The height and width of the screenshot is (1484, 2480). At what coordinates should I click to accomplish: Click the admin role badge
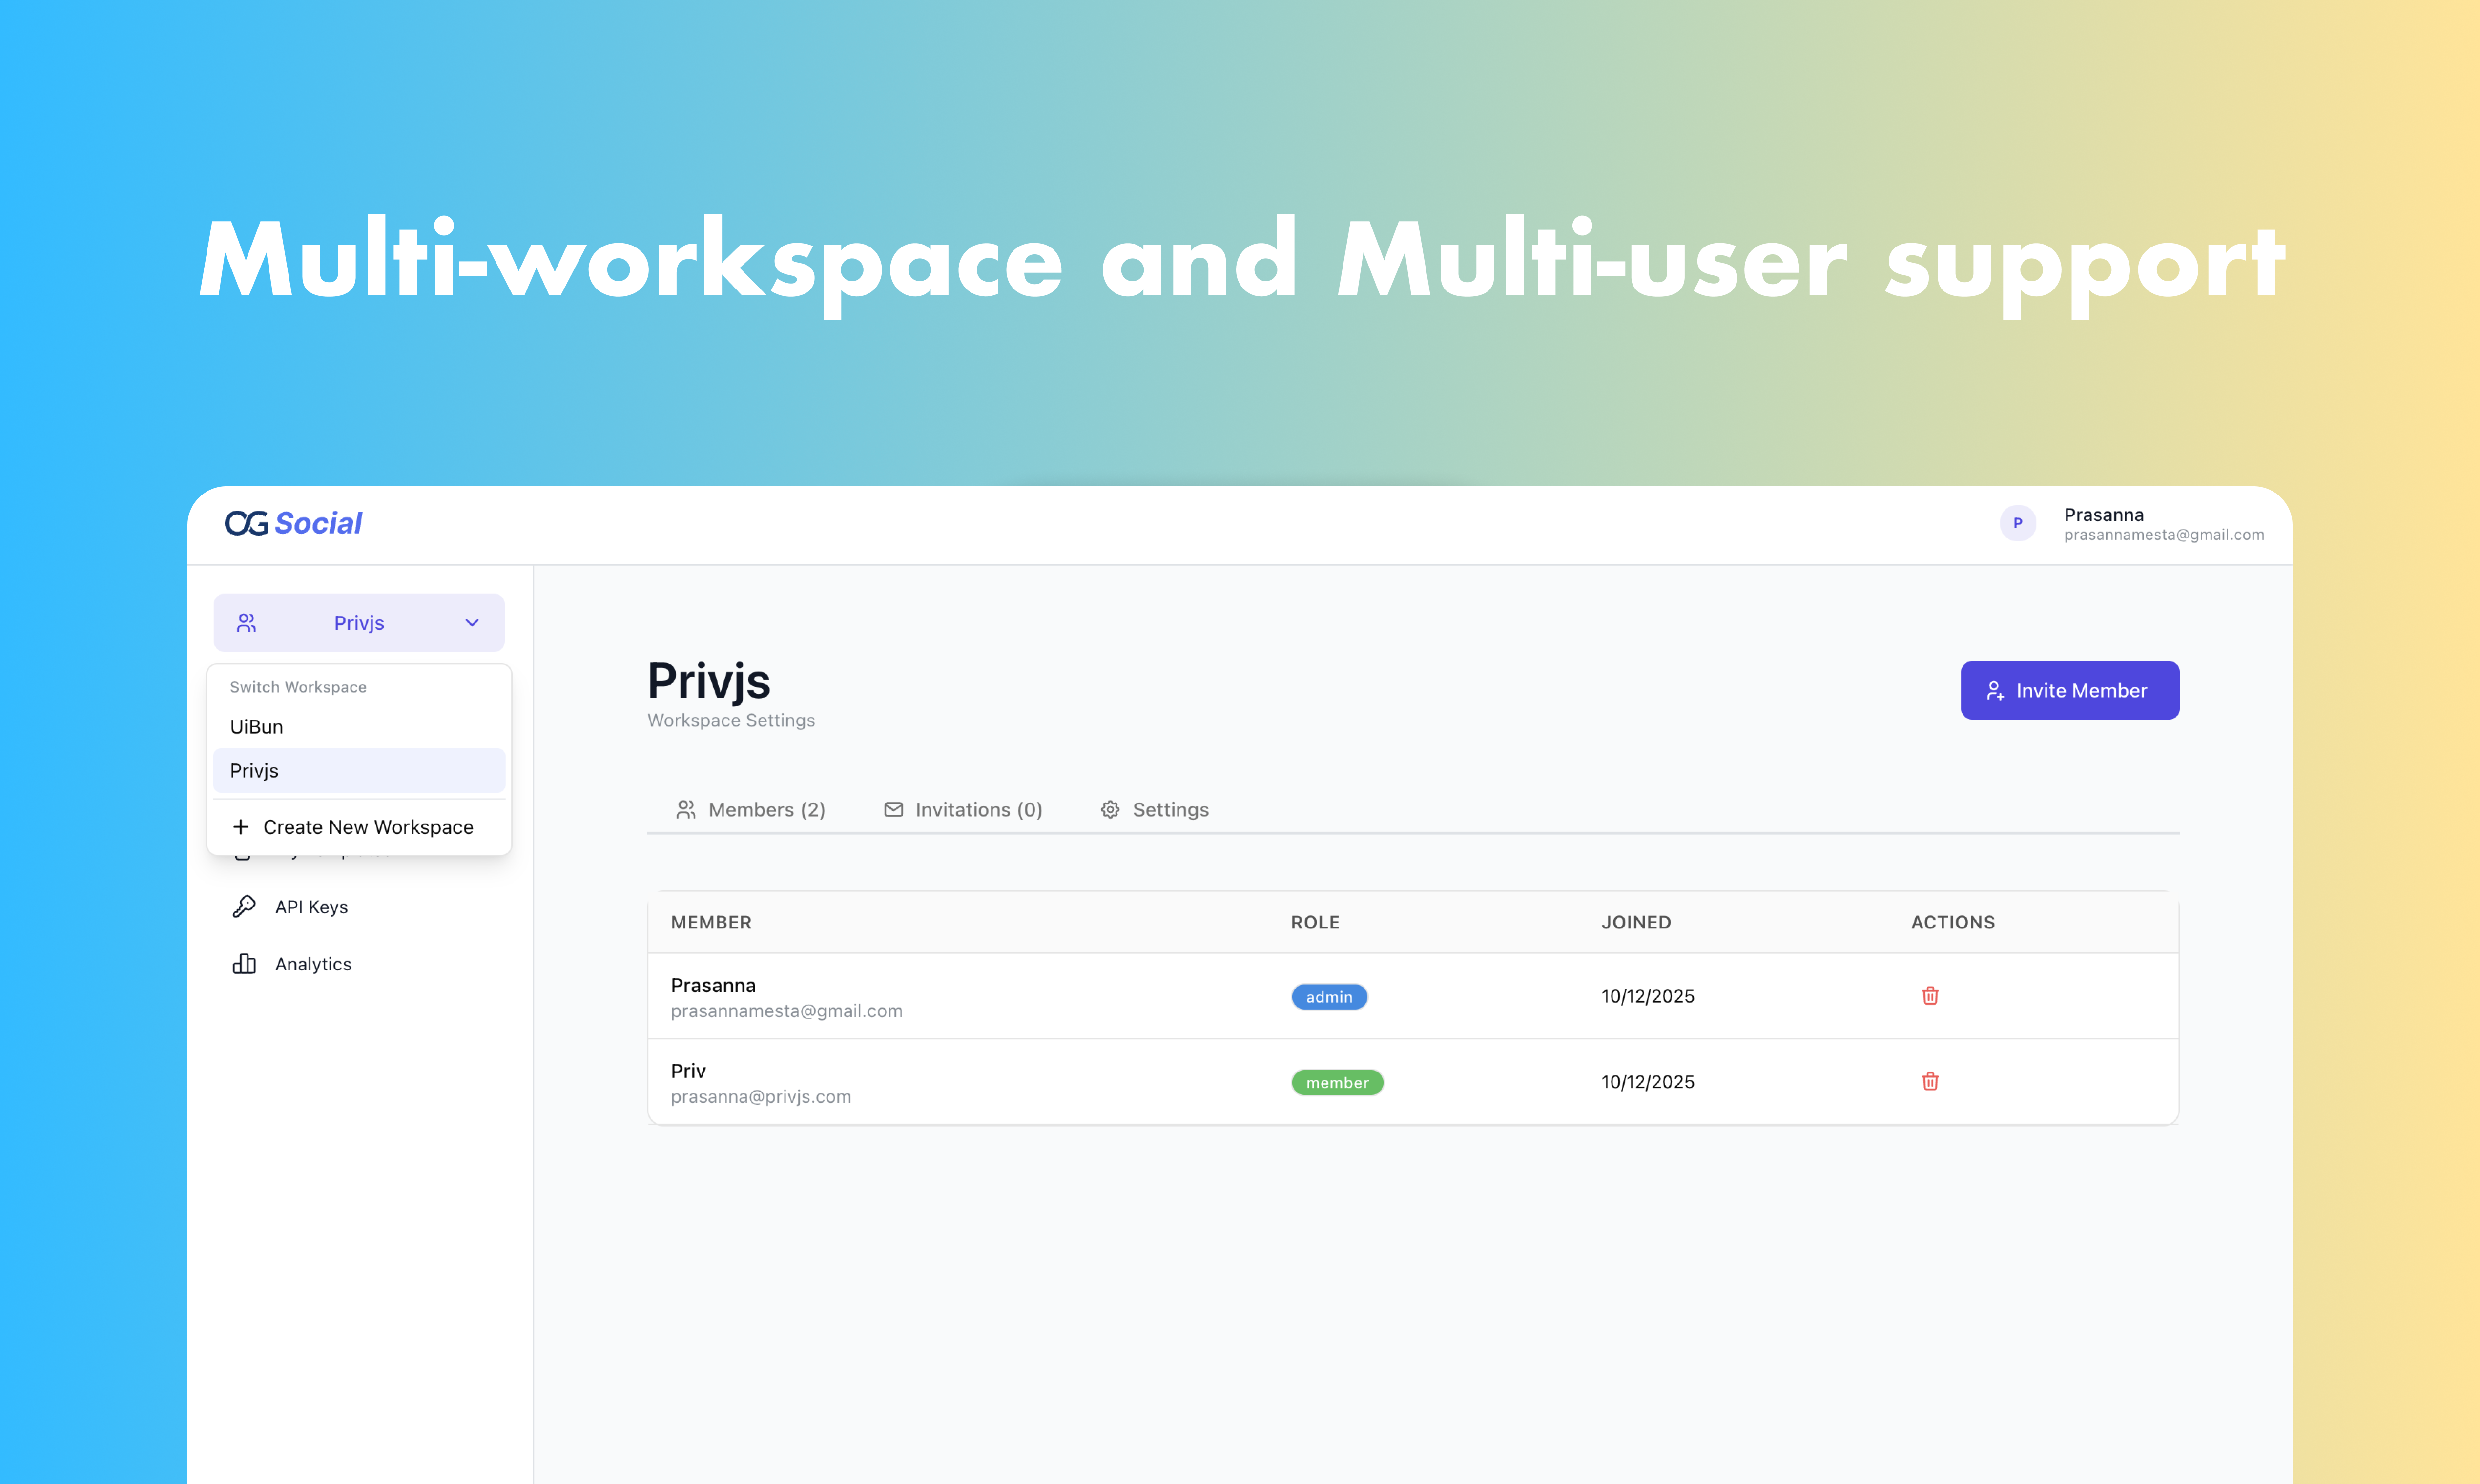pos(1328,997)
